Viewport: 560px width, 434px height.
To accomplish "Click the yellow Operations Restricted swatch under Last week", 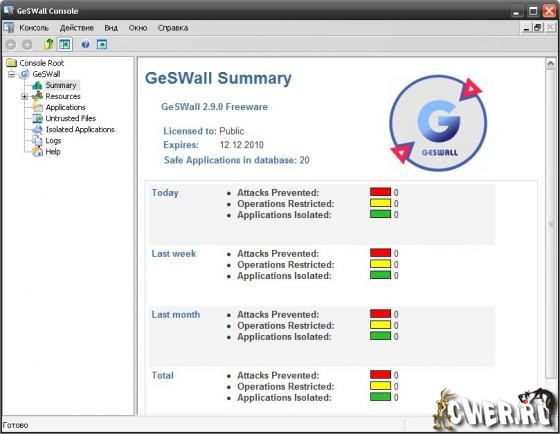I will (380, 264).
